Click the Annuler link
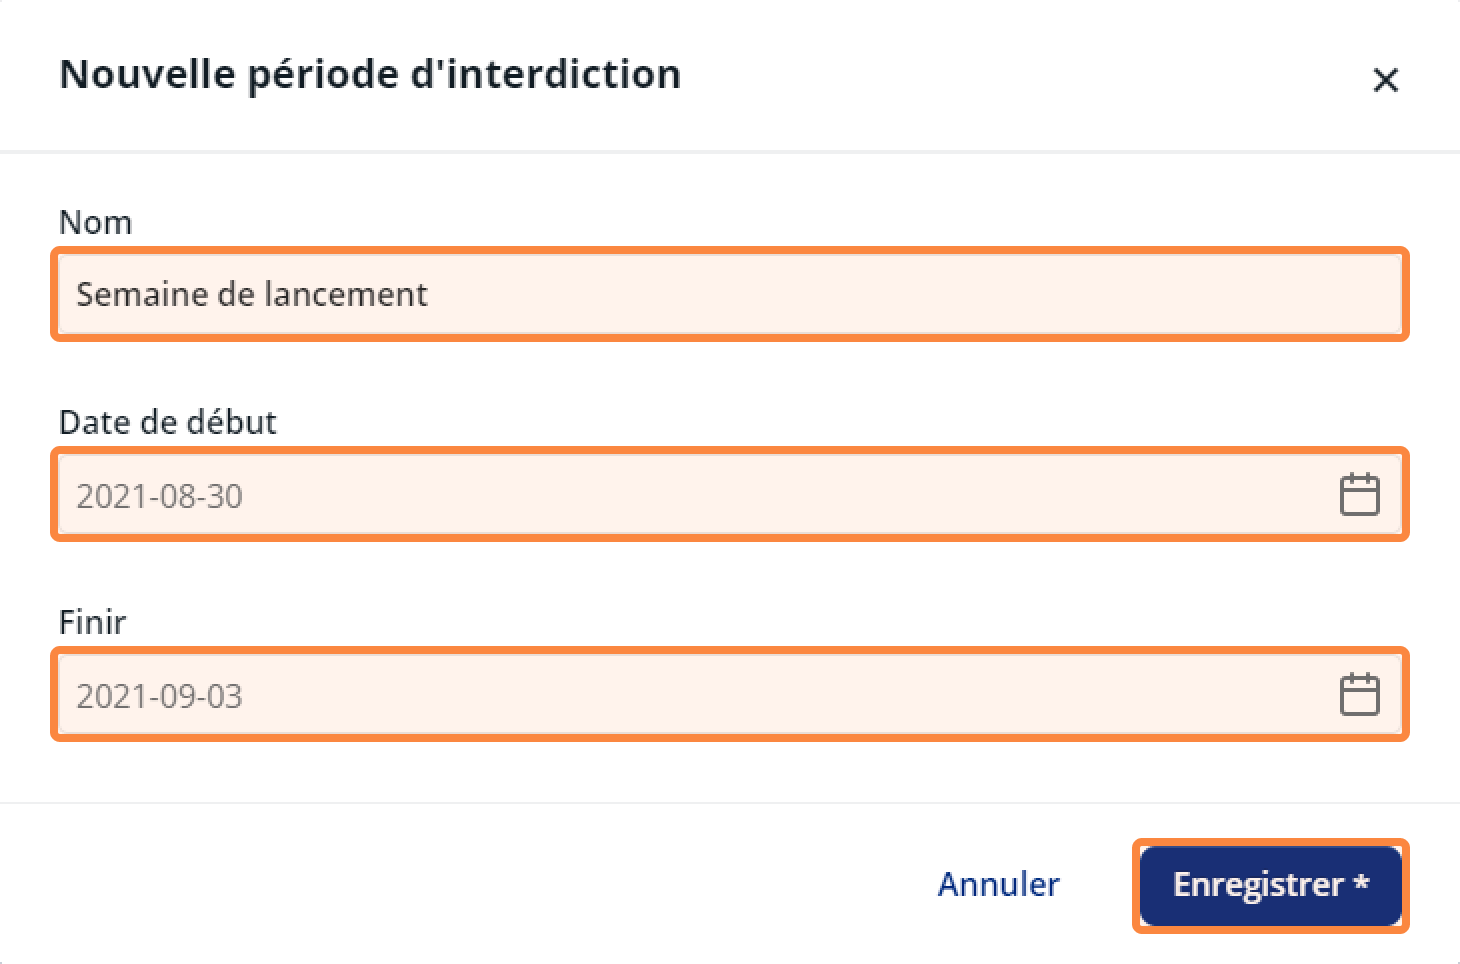Screen dimensions: 1460x964 coord(998,885)
